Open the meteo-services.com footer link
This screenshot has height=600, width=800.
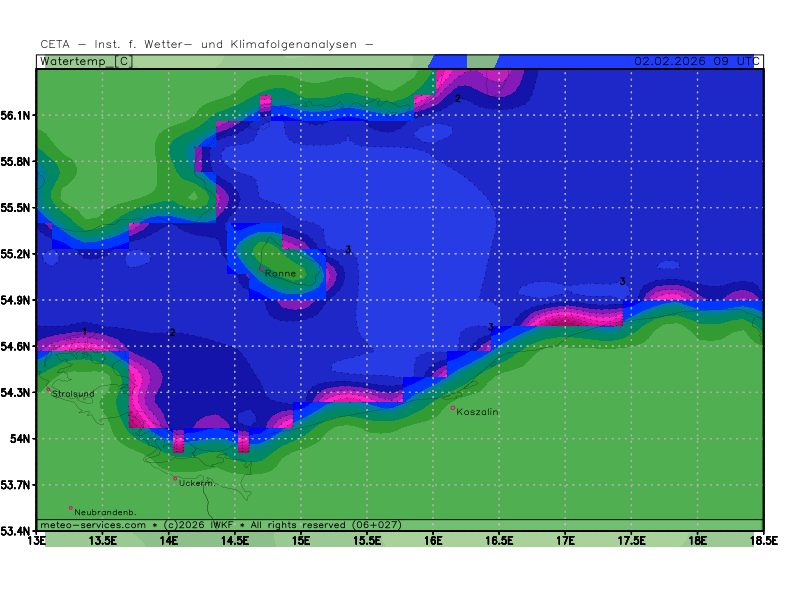coord(93,524)
